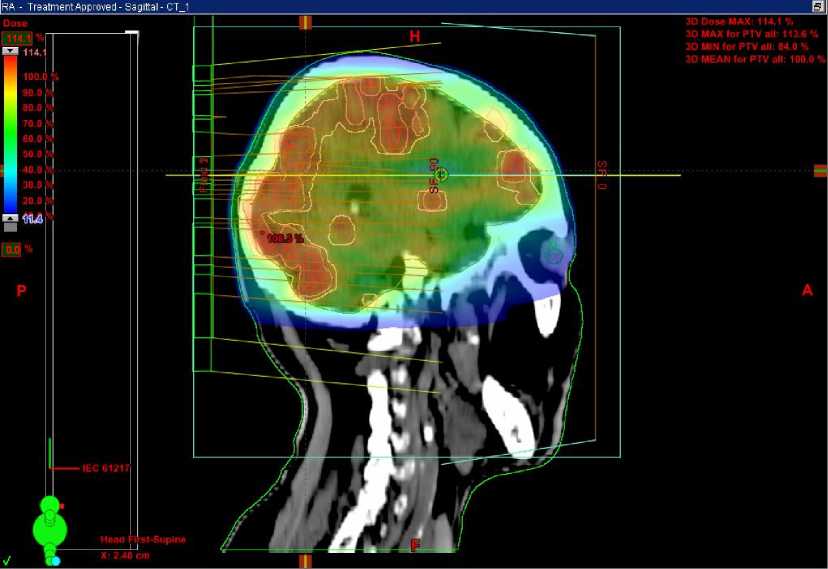Click the '3D MEAN for PTV all' readout

click(x=755, y=59)
